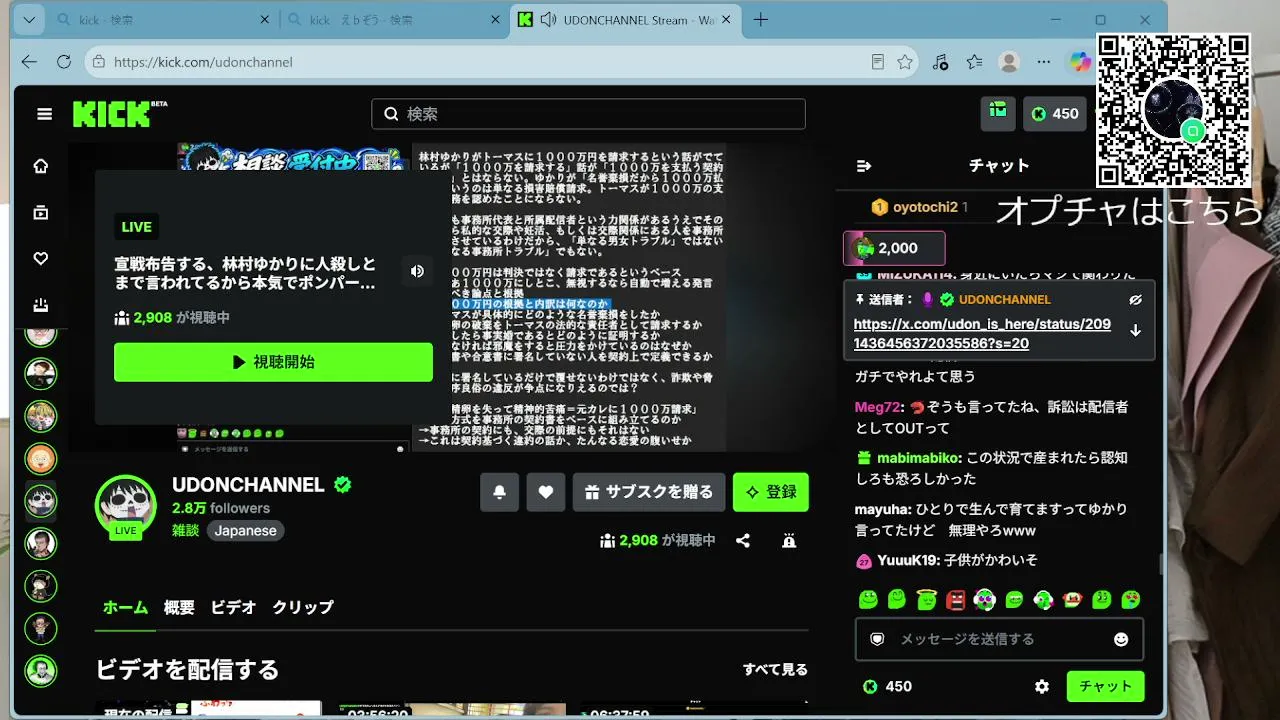Viewport: 1280px width, 720px height.
Task: Click the Japanese language tag
Action: (245, 531)
